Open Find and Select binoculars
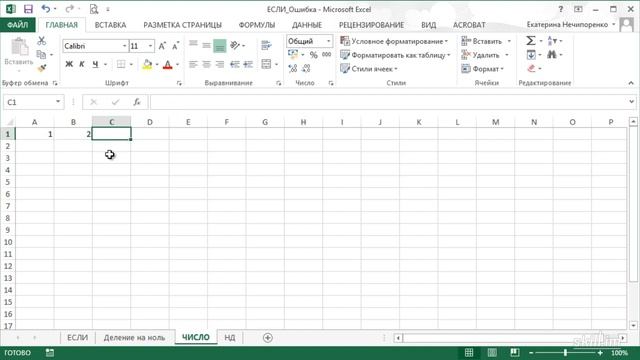The width and height of the screenshot is (640, 360). pos(551,55)
